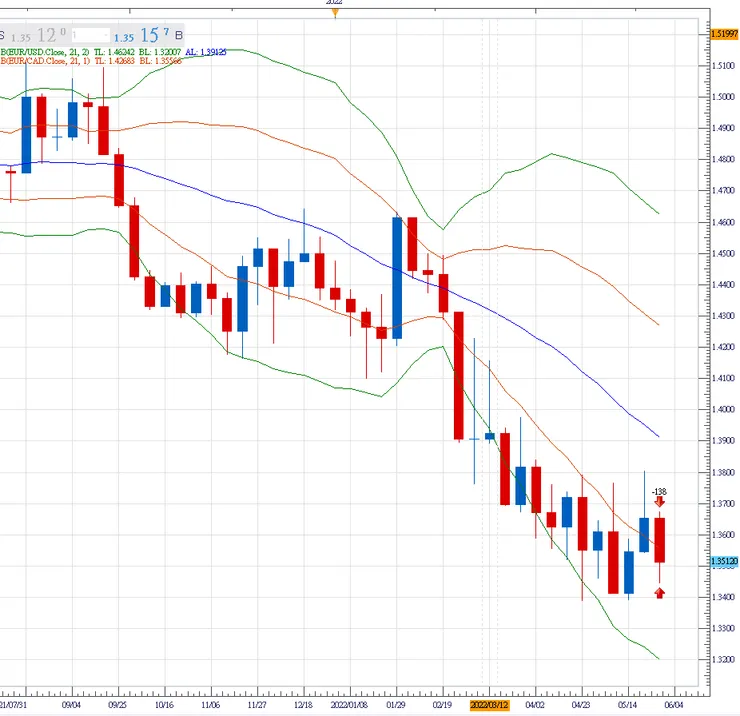Click the orange 2022 year marker at top
The width and height of the screenshot is (740, 716).
(335, 13)
